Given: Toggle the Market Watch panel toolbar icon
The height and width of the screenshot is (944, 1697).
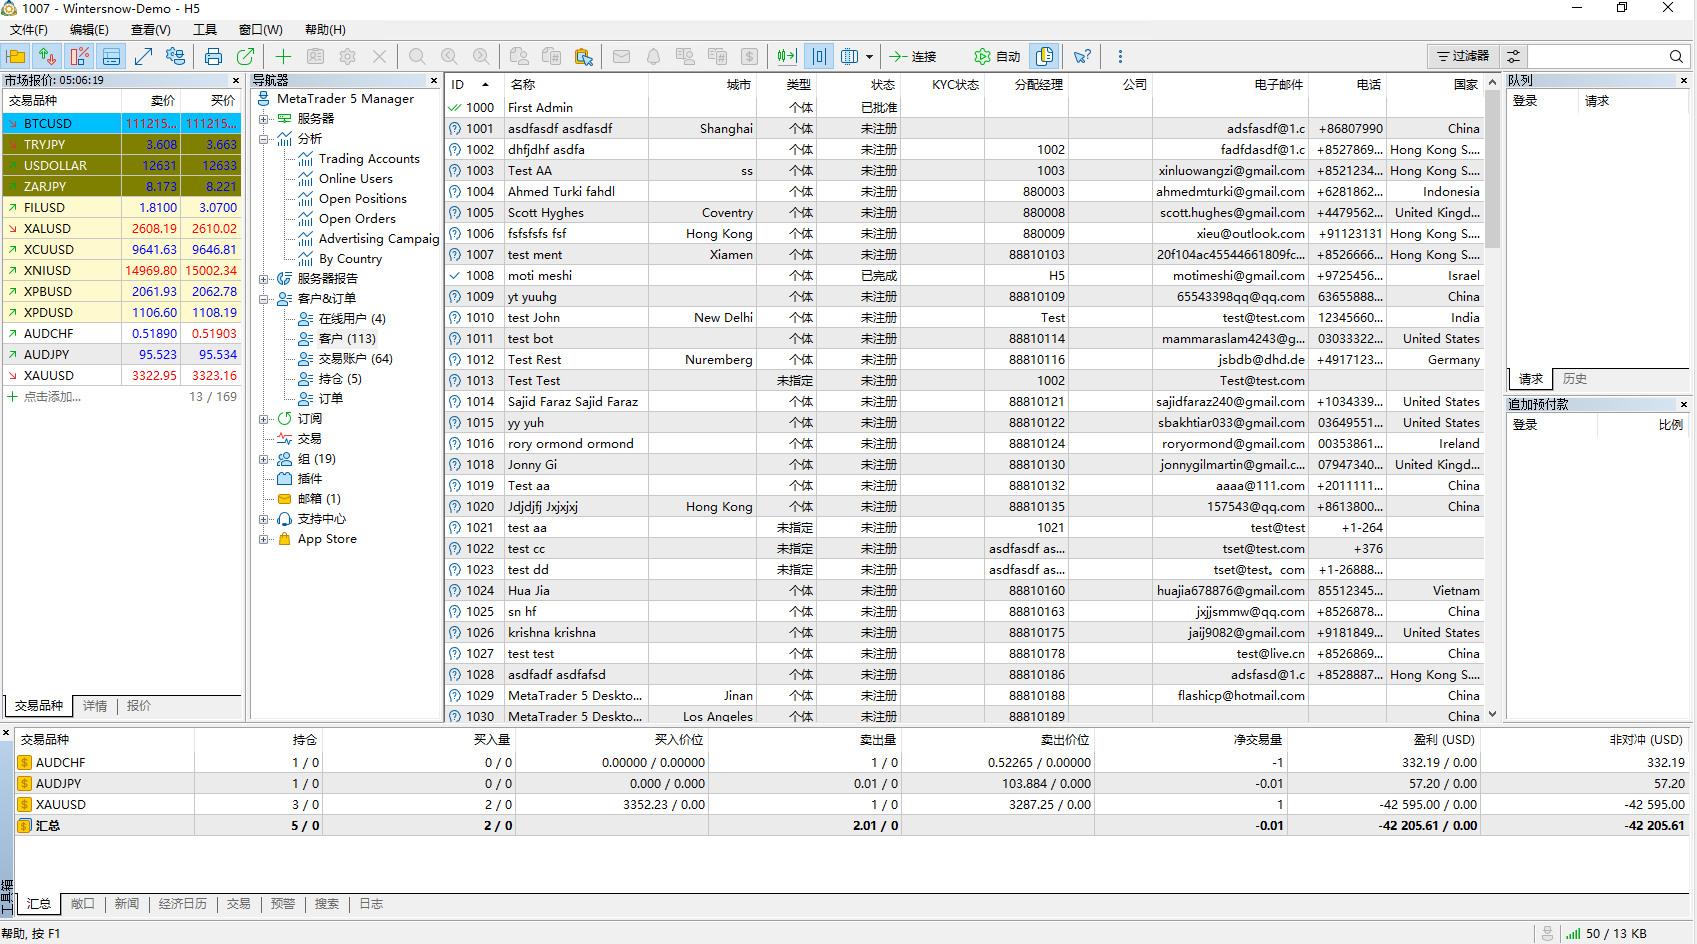Looking at the screenshot, I should (x=47, y=56).
